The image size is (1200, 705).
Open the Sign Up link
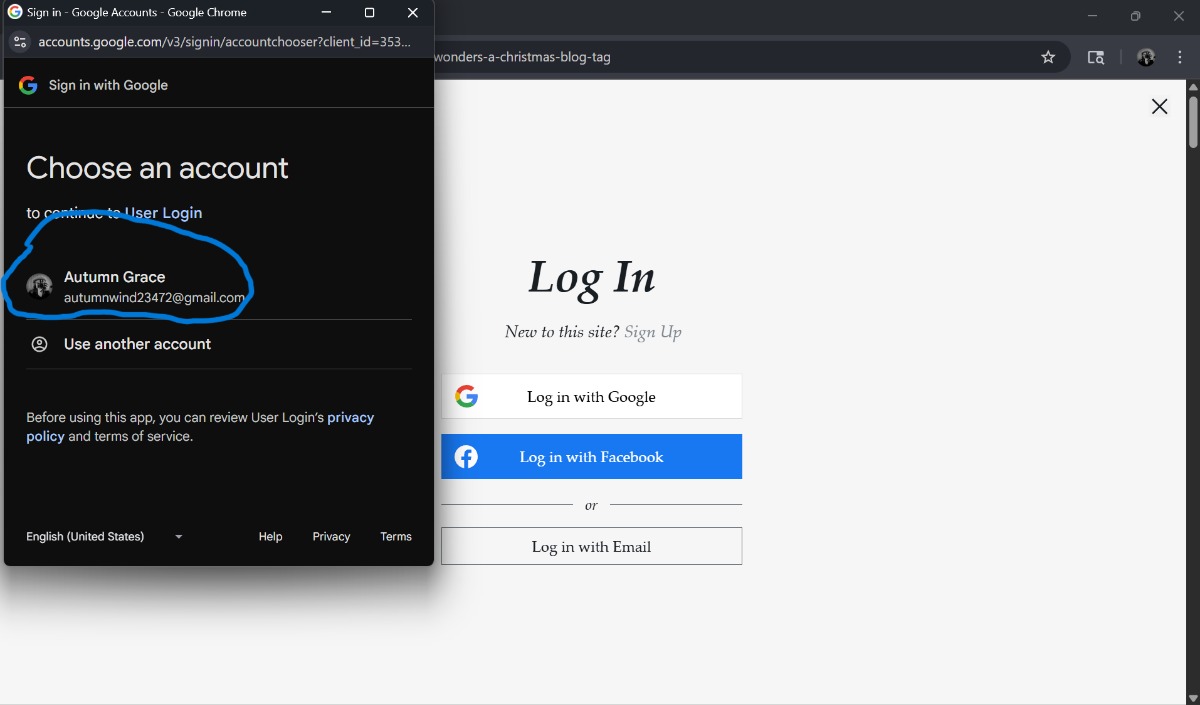(652, 332)
